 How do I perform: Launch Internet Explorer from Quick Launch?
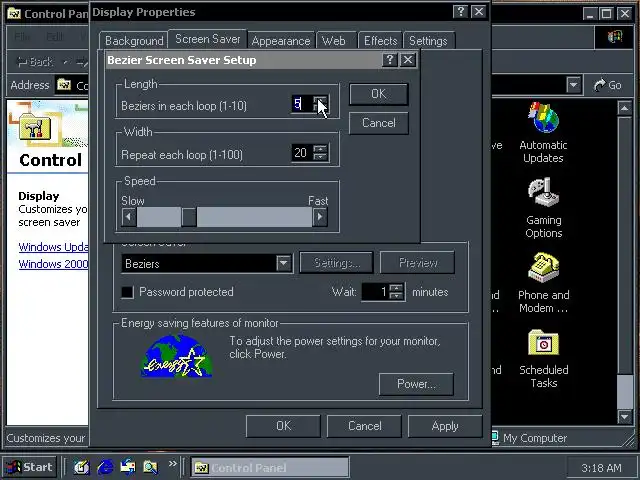point(105,467)
